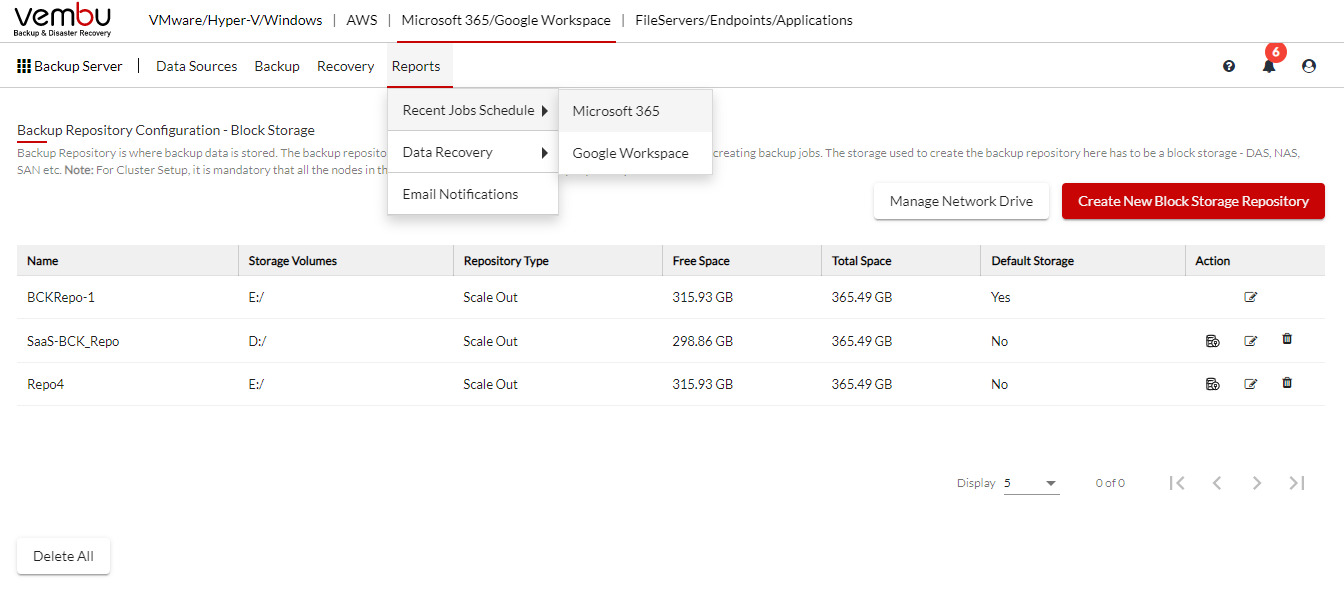Select Google Workspace in the submenu

coord(635,153)
